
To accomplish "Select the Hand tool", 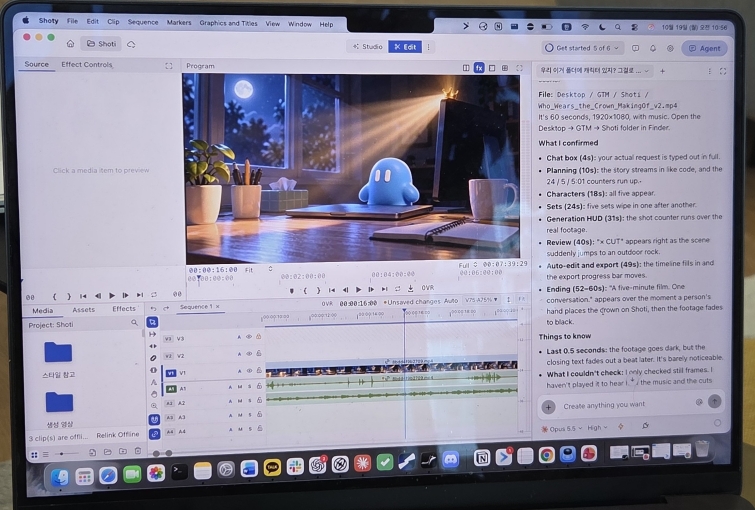I will pyautogui.click(x=154, y=394).
